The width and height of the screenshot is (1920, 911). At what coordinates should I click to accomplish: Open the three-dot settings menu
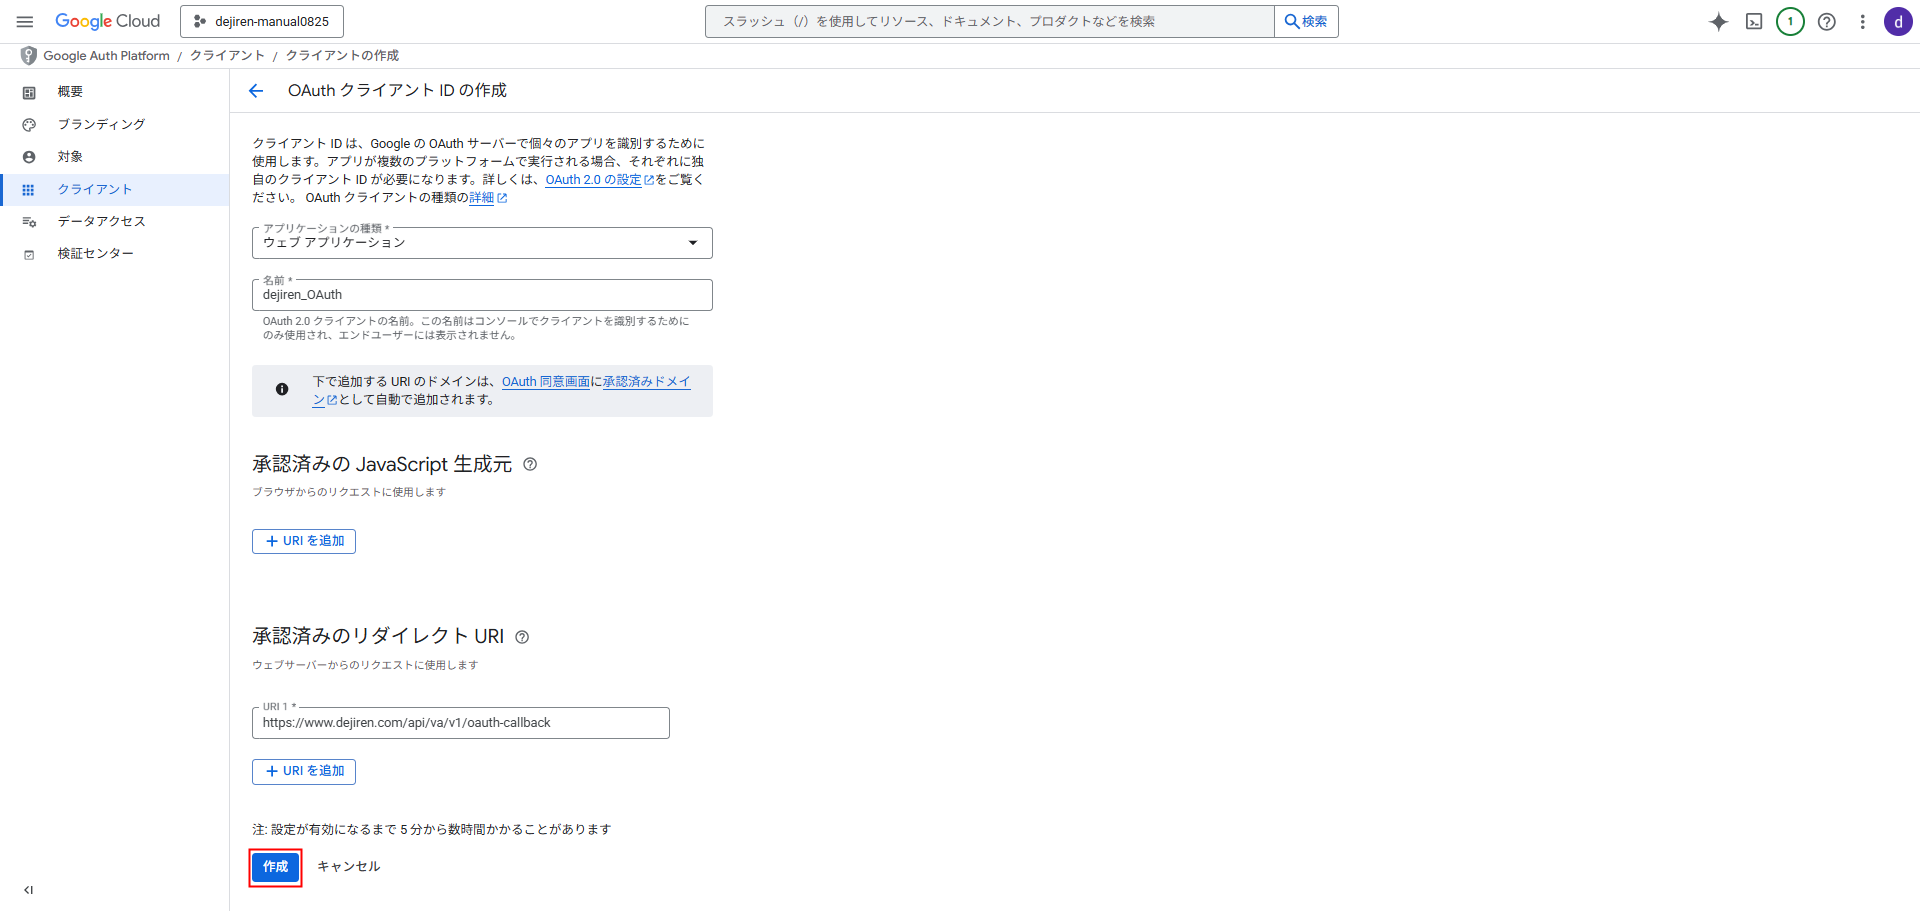(x=1862, y=22)
